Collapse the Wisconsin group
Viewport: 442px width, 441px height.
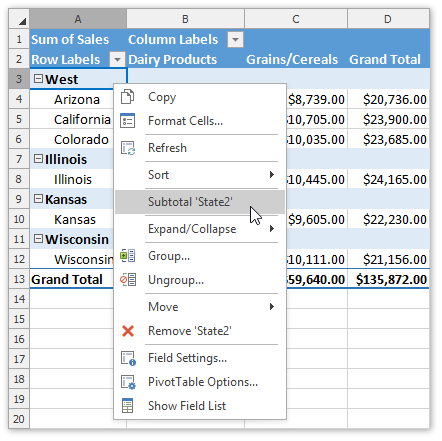(x=39, y=239)
